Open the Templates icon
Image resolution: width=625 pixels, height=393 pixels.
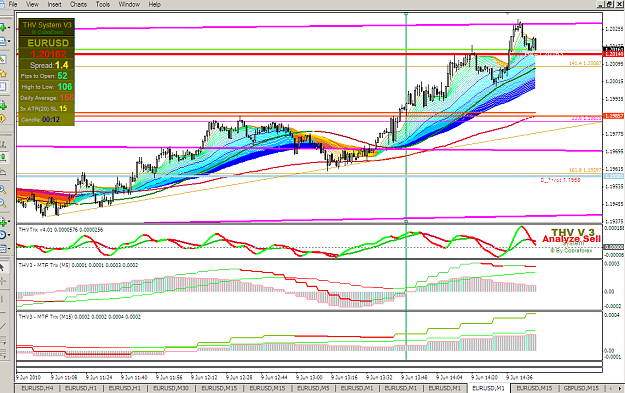(3, 248)
